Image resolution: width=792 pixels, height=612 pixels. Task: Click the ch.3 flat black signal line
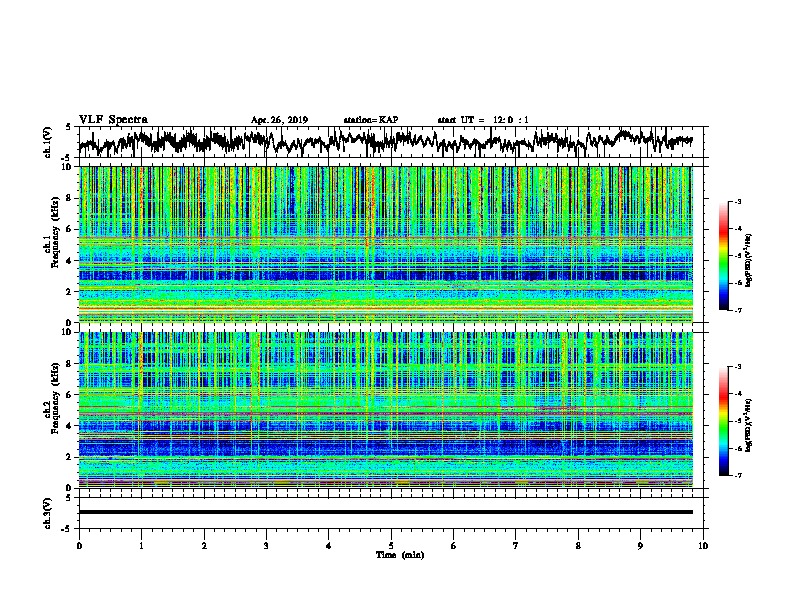tap(385, 512)
